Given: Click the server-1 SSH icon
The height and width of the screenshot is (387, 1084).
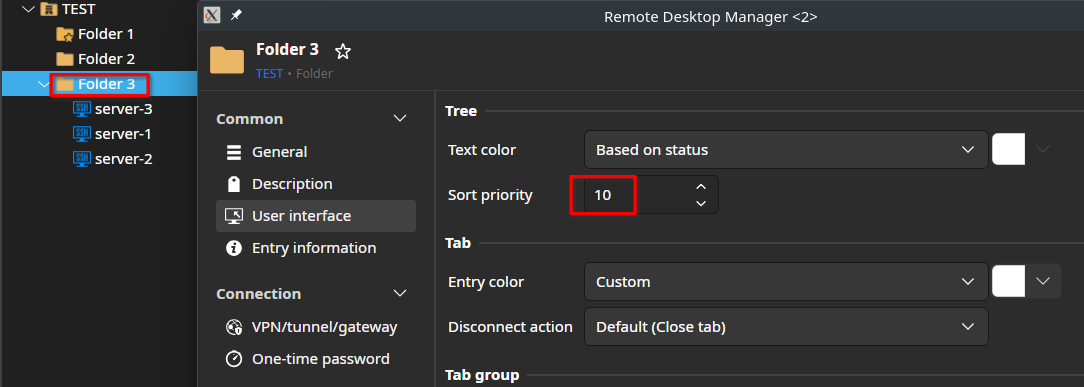Looking at the screenshot, I should pyautogui.click(x=82, y=134).
